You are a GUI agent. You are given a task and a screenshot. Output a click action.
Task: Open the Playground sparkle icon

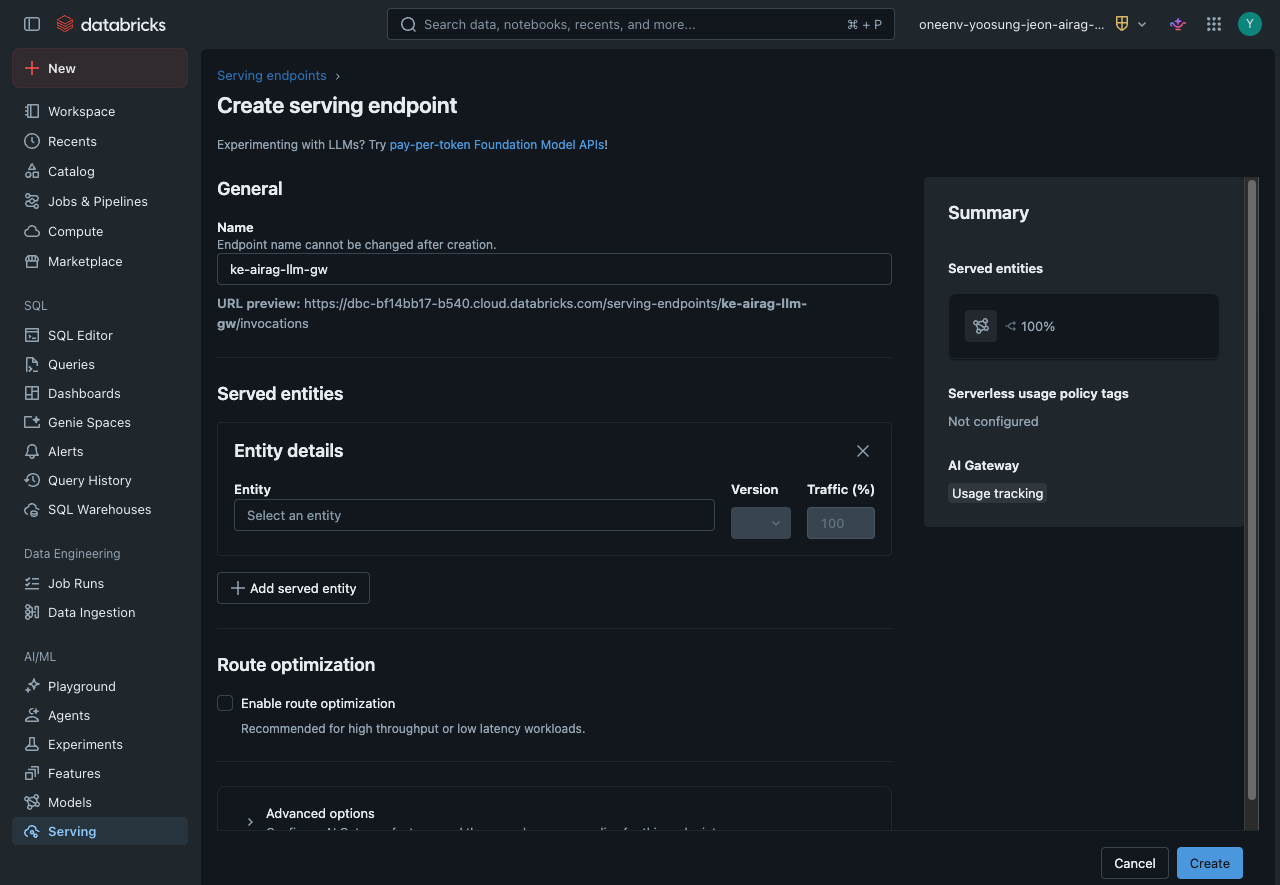click(32, 686)
